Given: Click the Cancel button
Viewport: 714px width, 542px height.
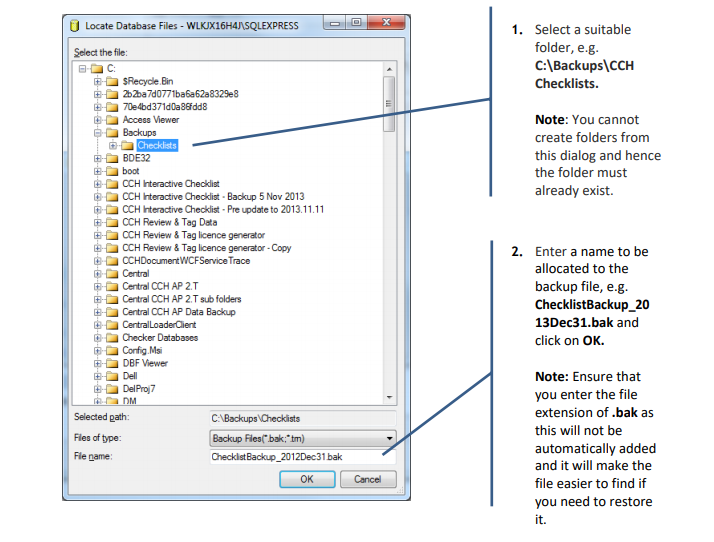Looking at the screenshot, I should pyautogui.click(x=368, y=479).
